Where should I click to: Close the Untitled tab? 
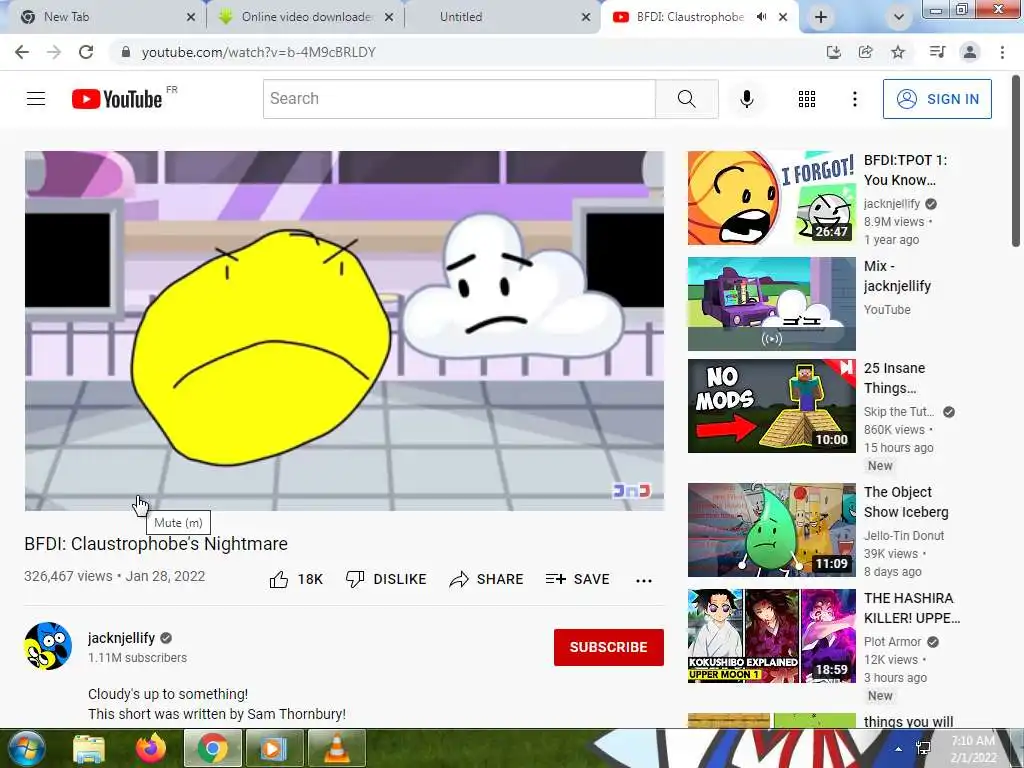586,17
